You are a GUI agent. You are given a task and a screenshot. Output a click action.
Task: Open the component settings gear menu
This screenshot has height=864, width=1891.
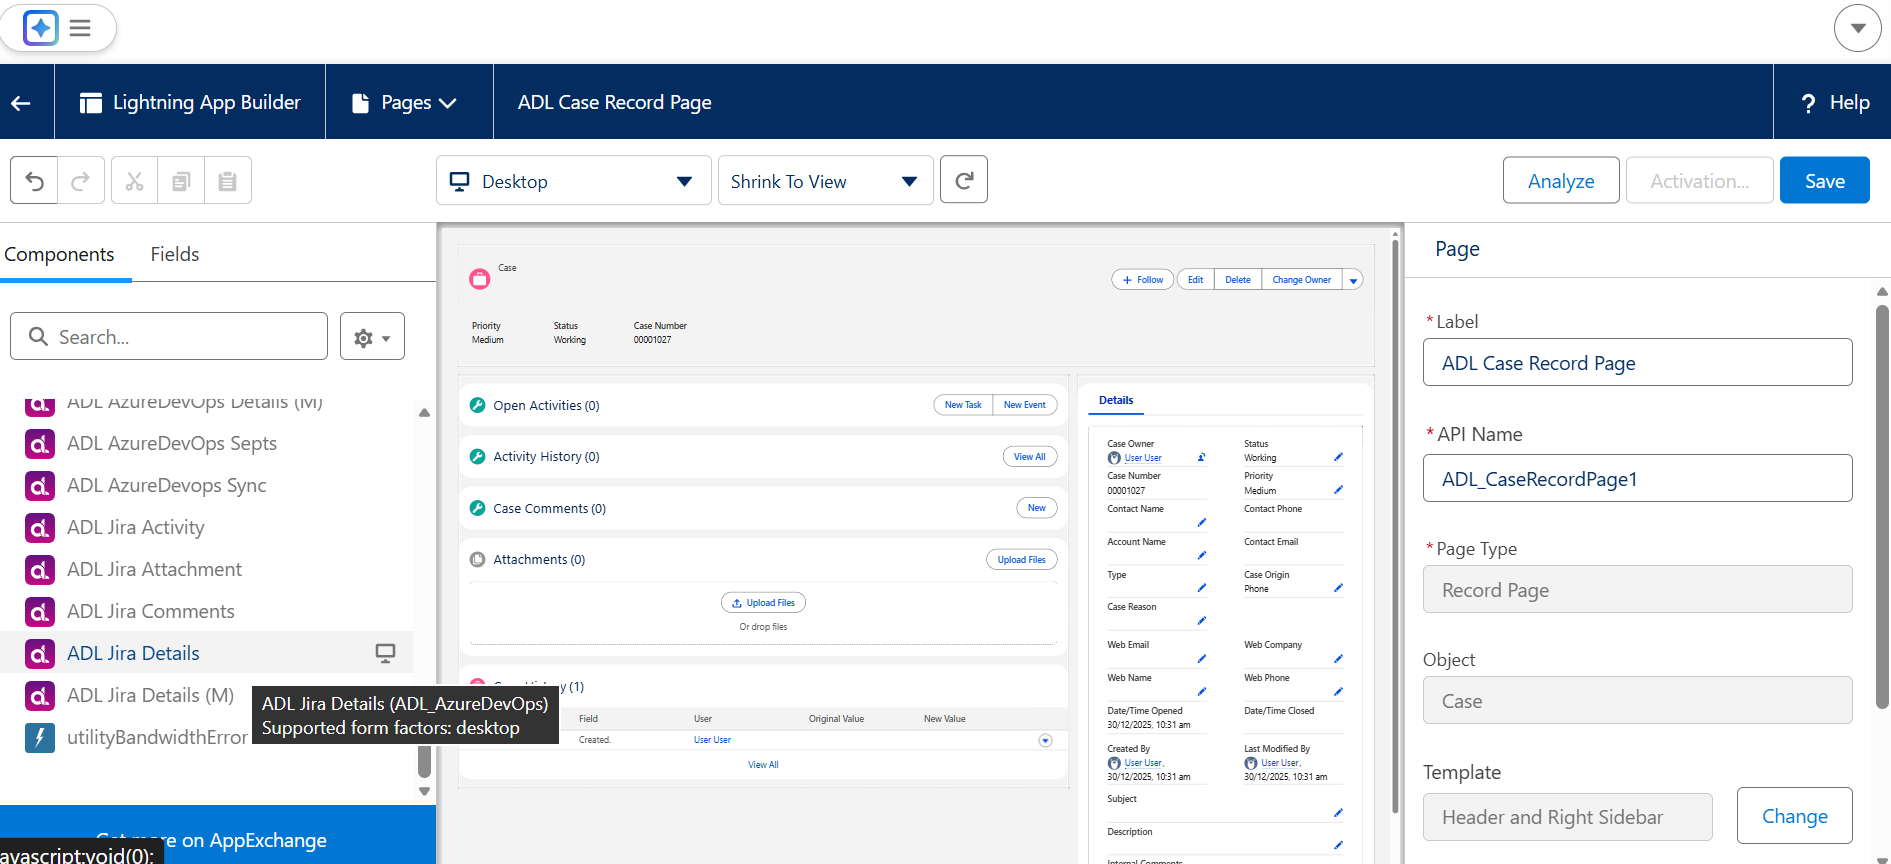[x=372, y=337]
